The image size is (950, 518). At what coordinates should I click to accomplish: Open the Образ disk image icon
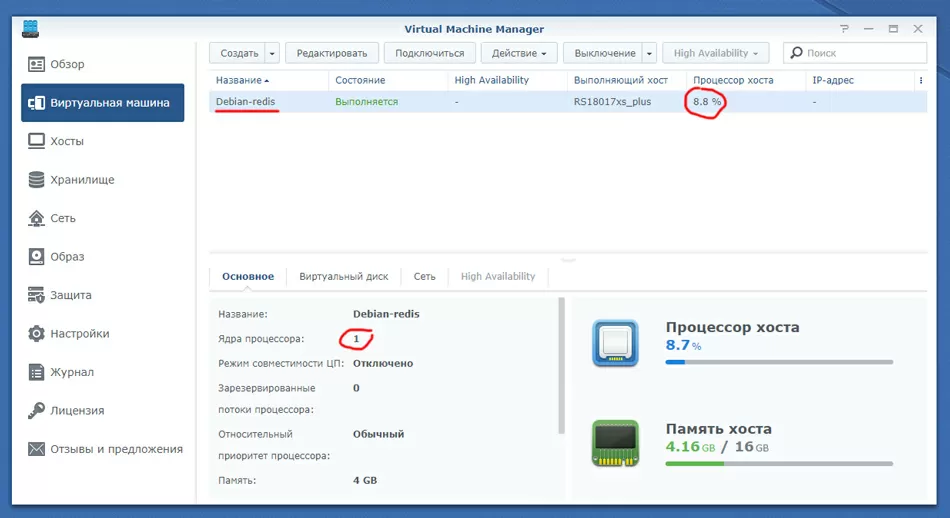(x=36, y=257)
